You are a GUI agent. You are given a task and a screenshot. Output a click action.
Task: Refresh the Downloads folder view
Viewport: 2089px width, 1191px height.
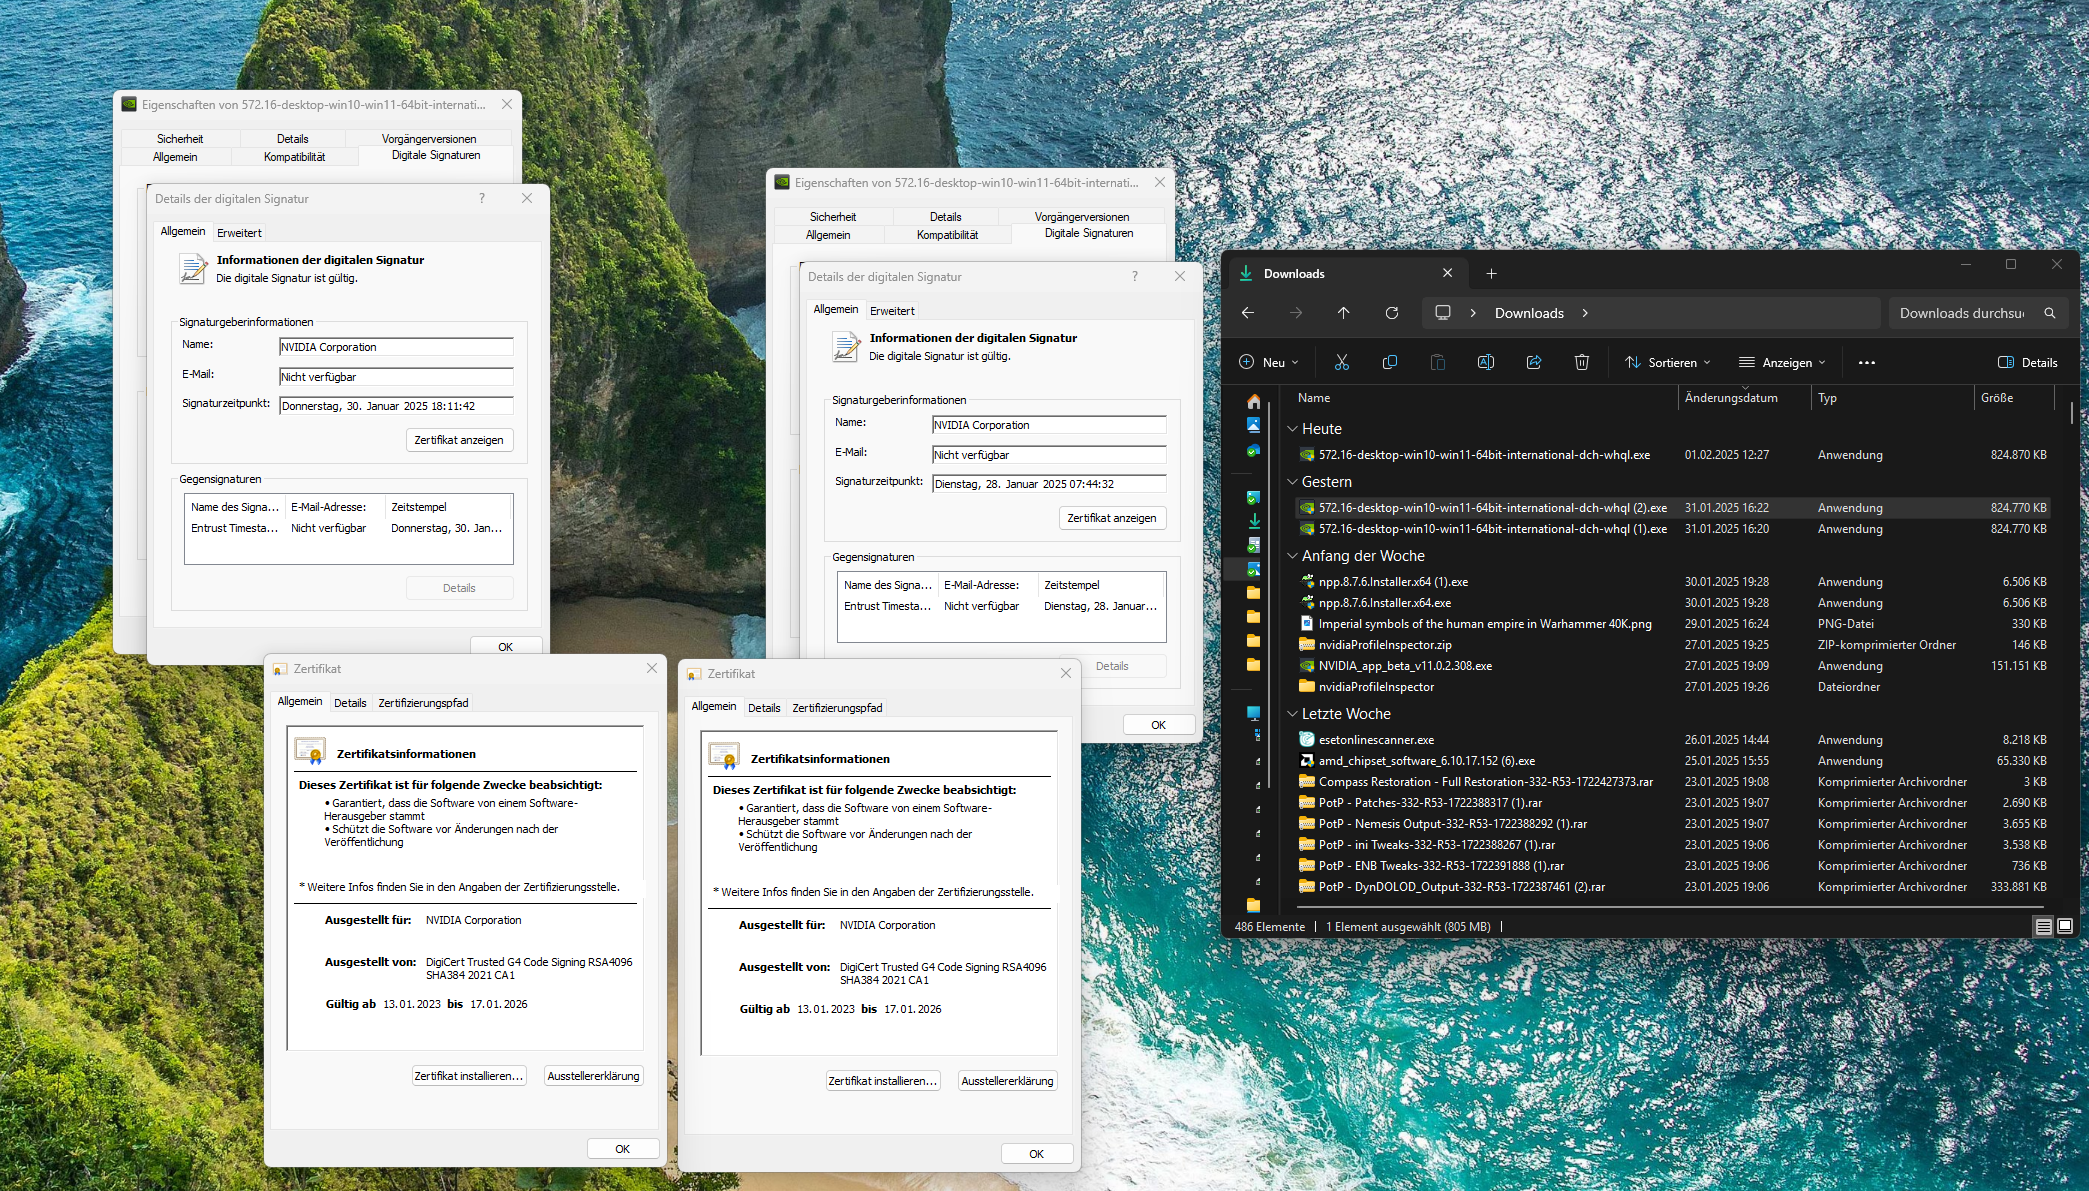pyautogui.click(x=1391, y=313)
